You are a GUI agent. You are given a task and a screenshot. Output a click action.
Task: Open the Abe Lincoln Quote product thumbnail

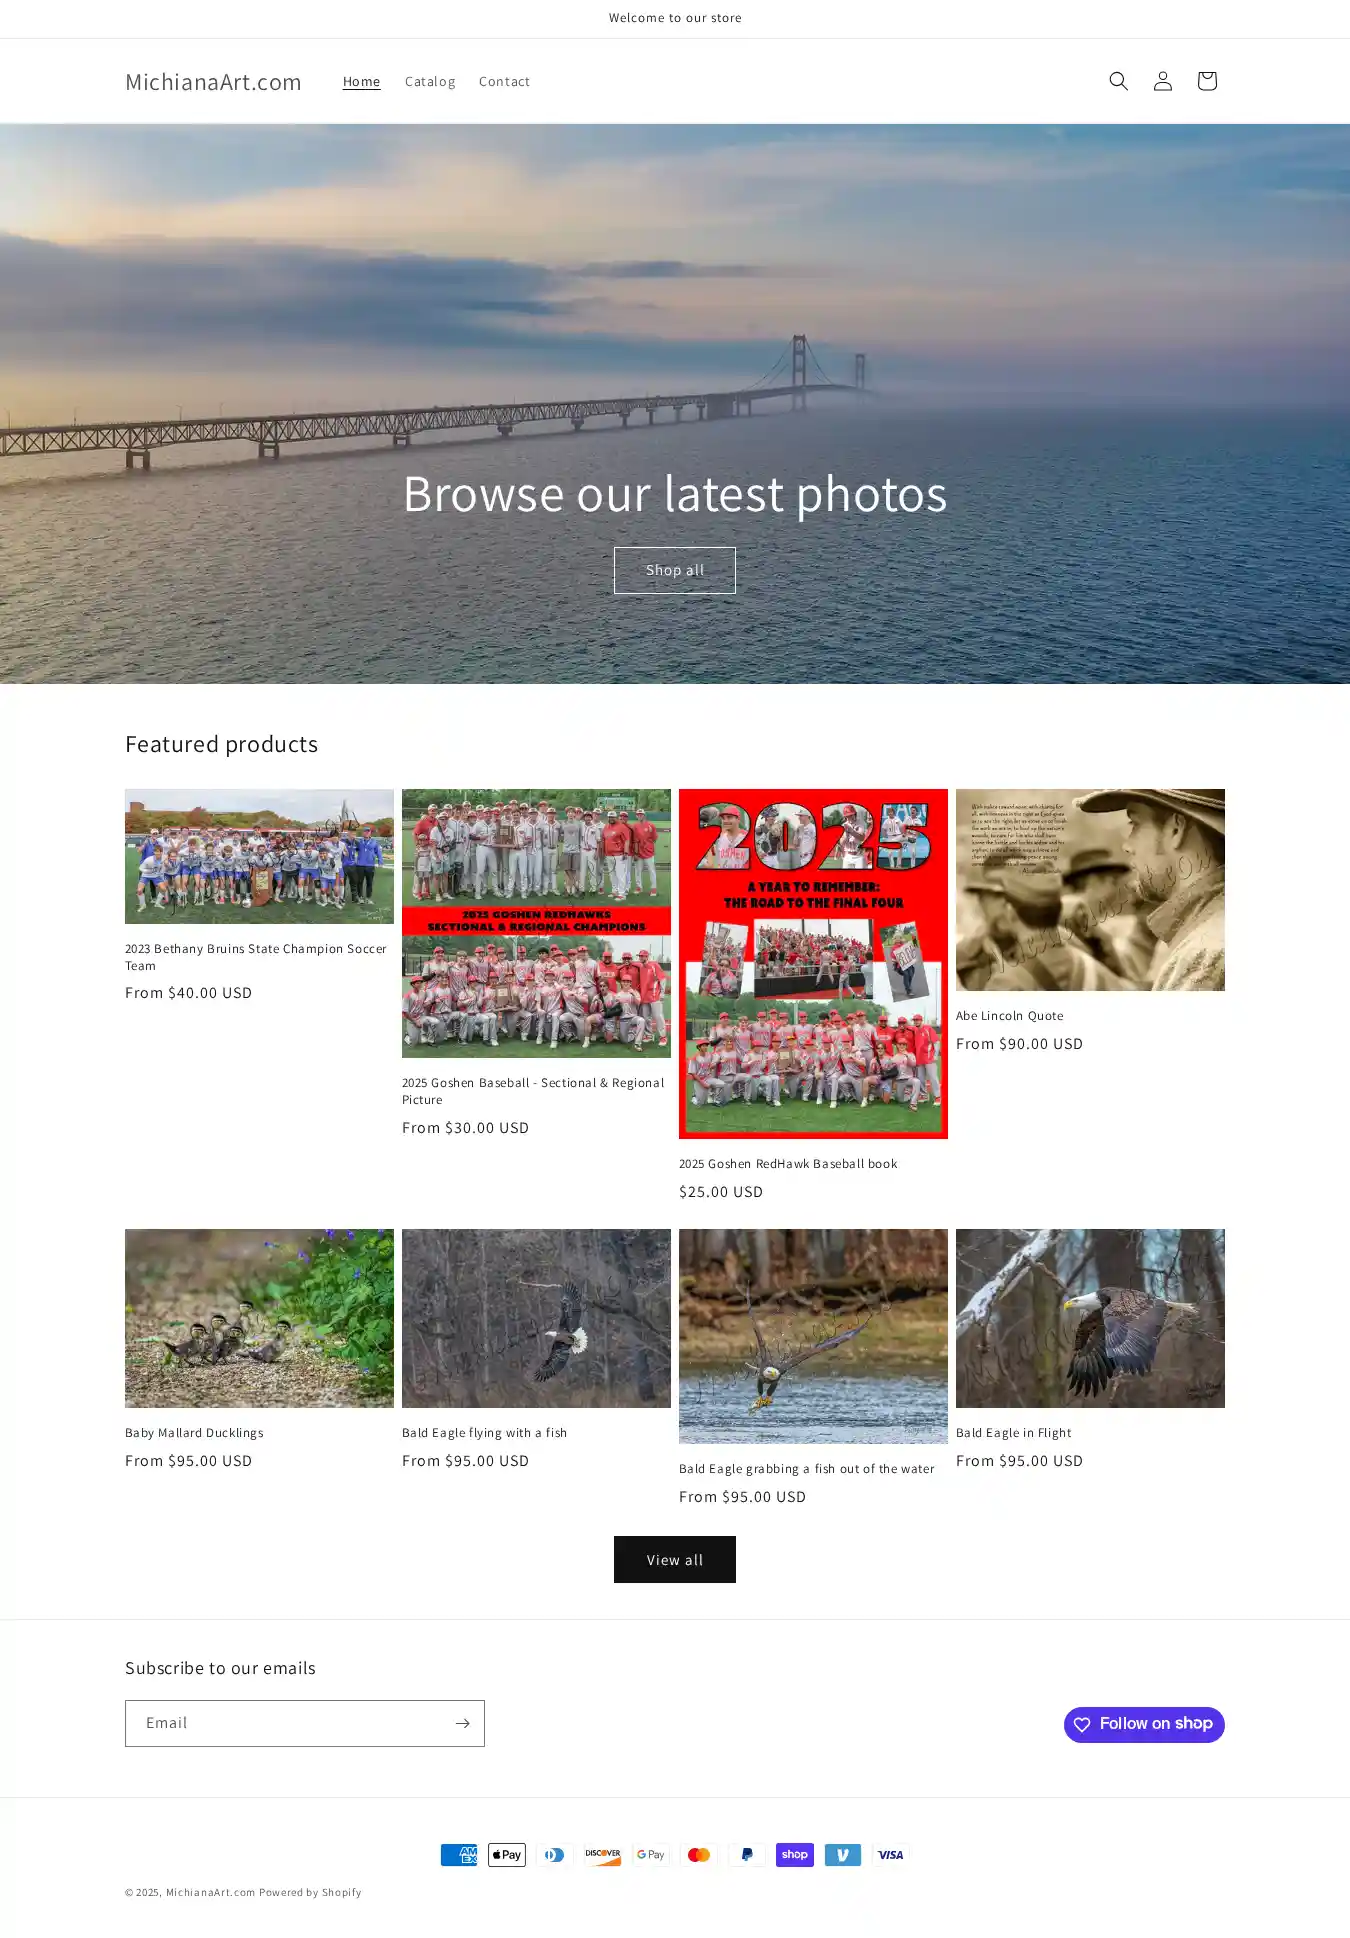tap(1090, 890)
